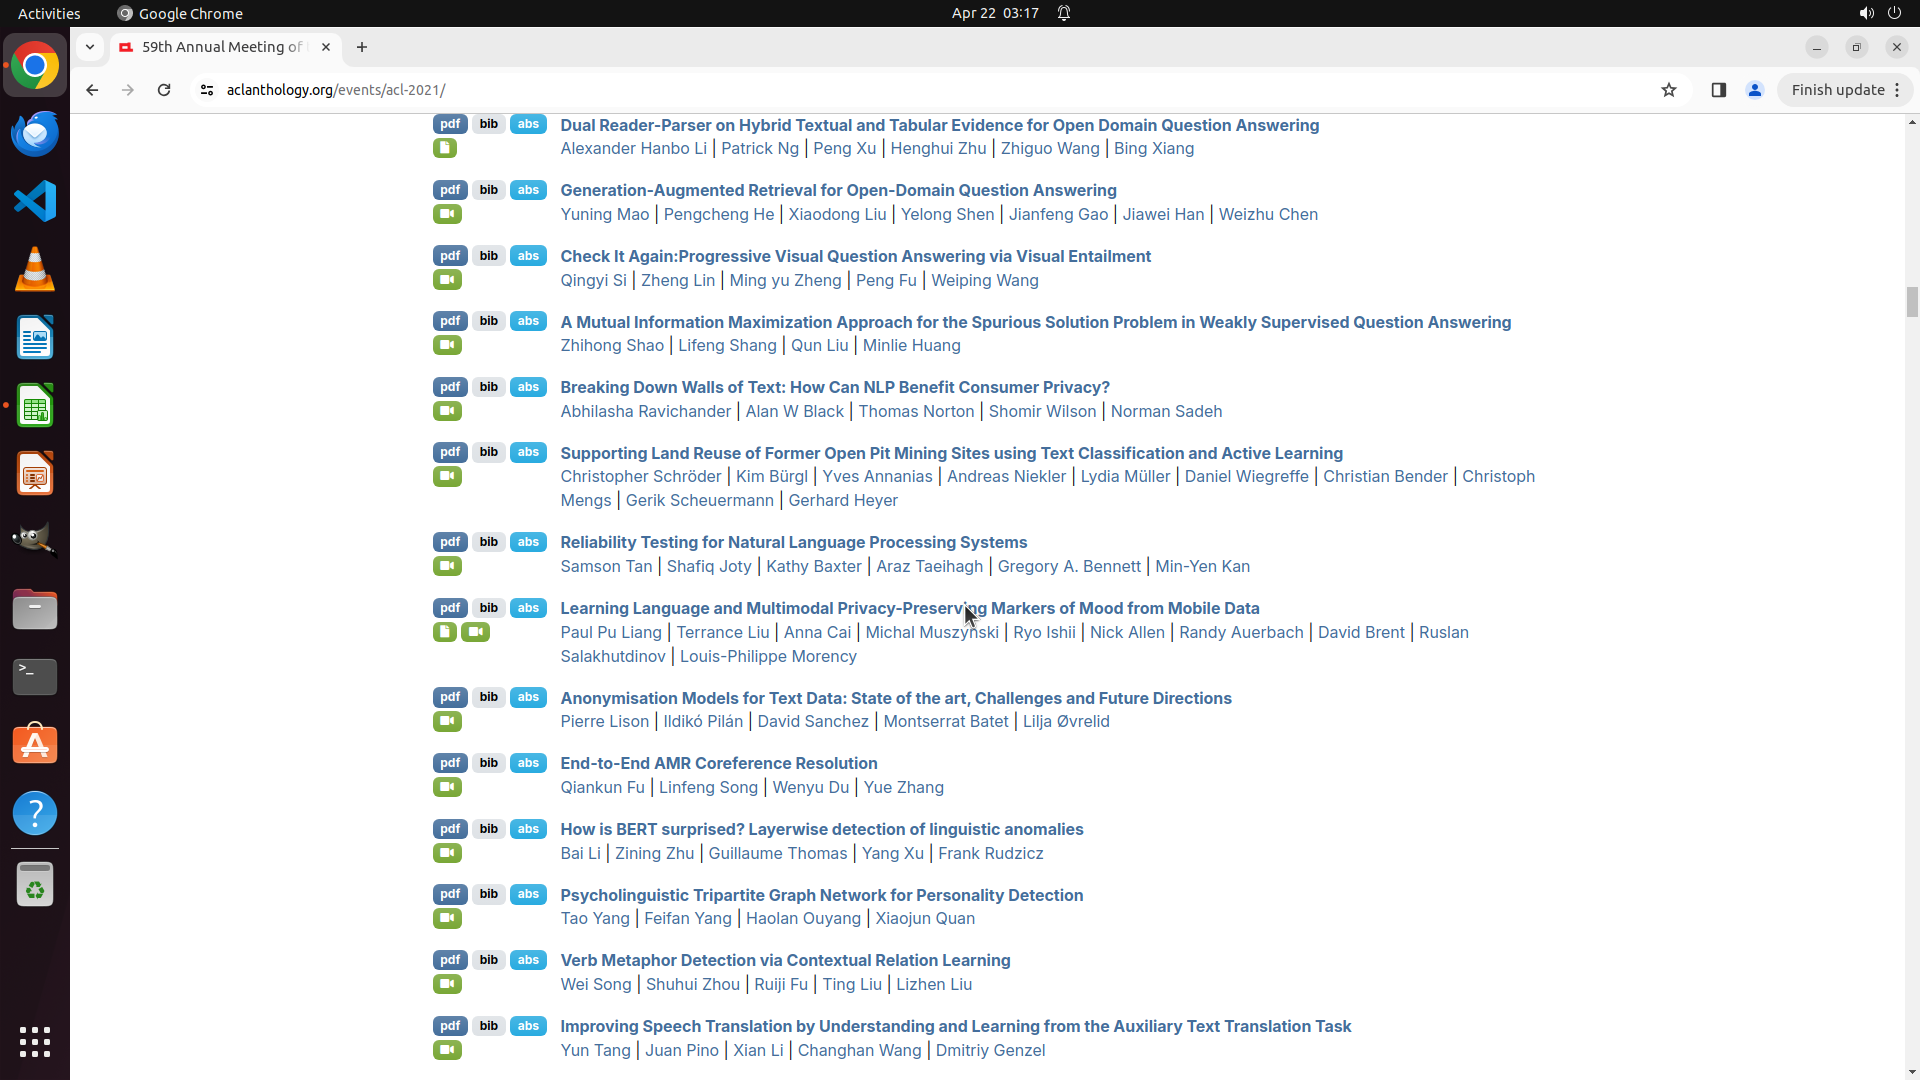This screenshot has width=1920, height=1080.
Task: Open the Activities overview
Action: pyautogui.click(x=49, y=13)
